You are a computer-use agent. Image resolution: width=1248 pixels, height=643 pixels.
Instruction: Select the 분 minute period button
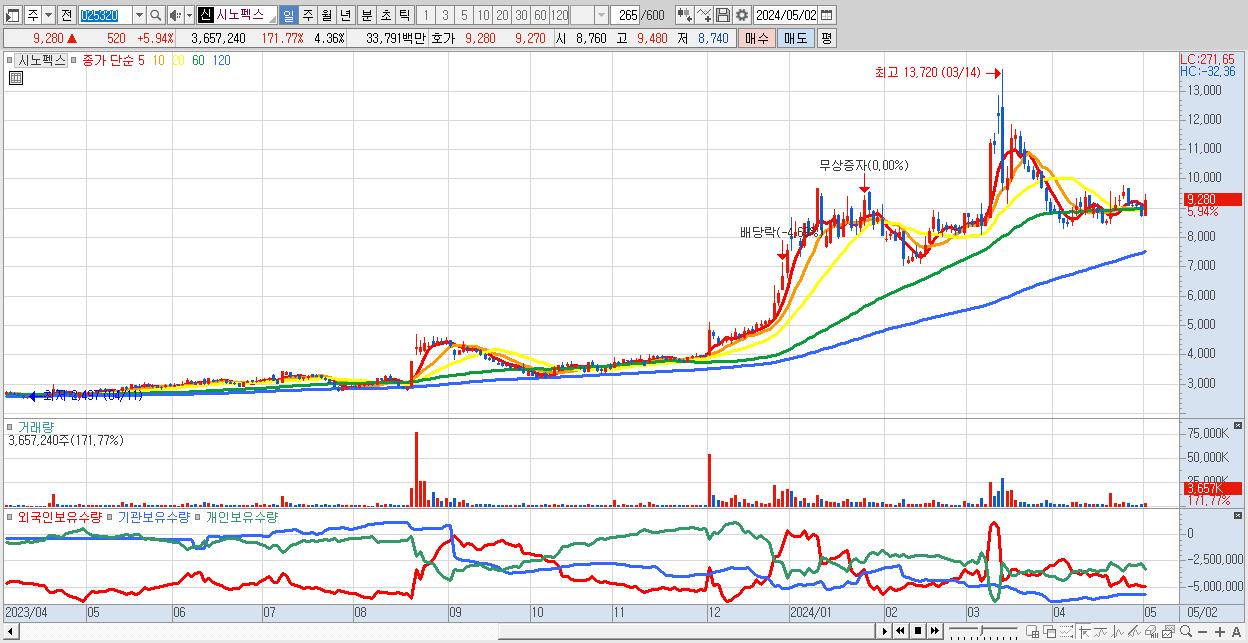[x=366, y=15]
